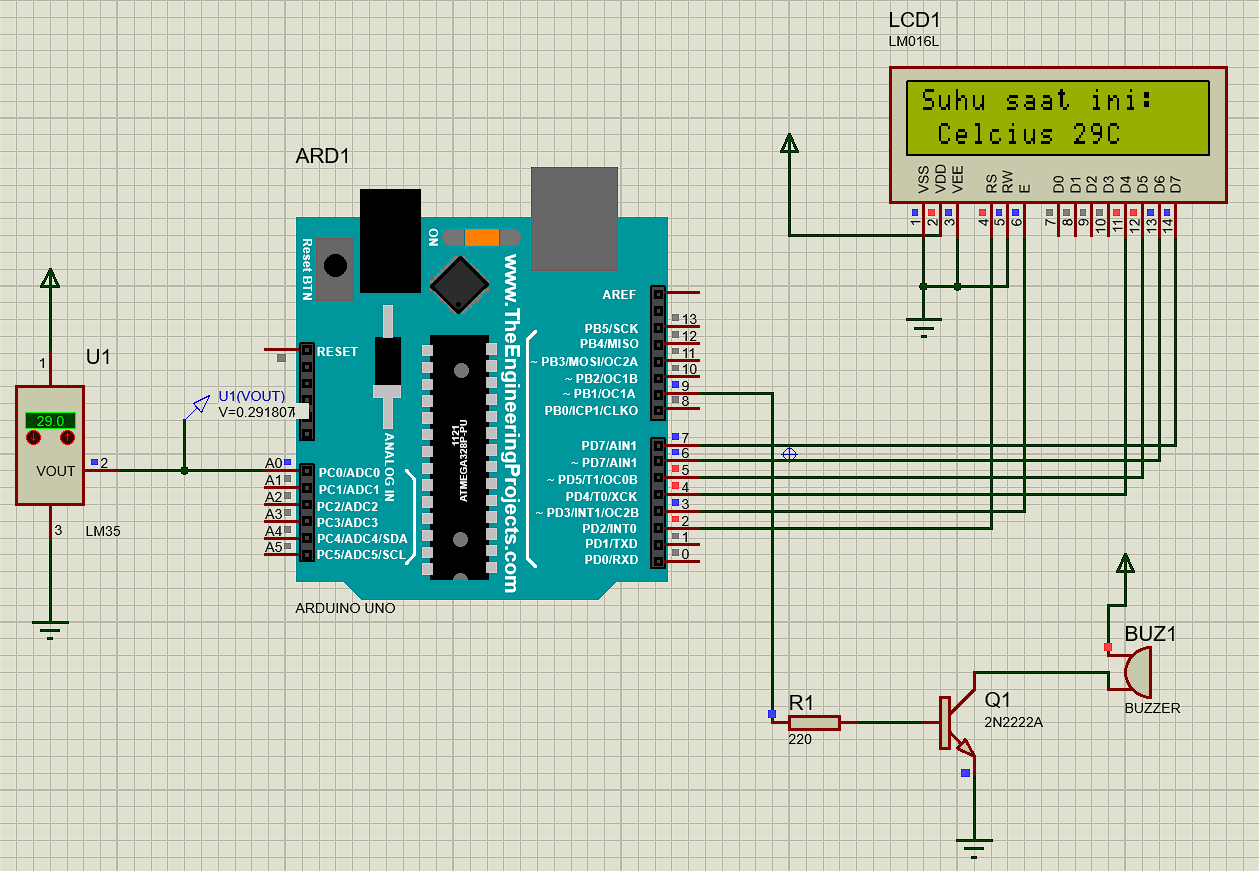Viewport: 1259px width, 871px height.
Task: Click the LCD RS pin label
Action: [992, 183]
